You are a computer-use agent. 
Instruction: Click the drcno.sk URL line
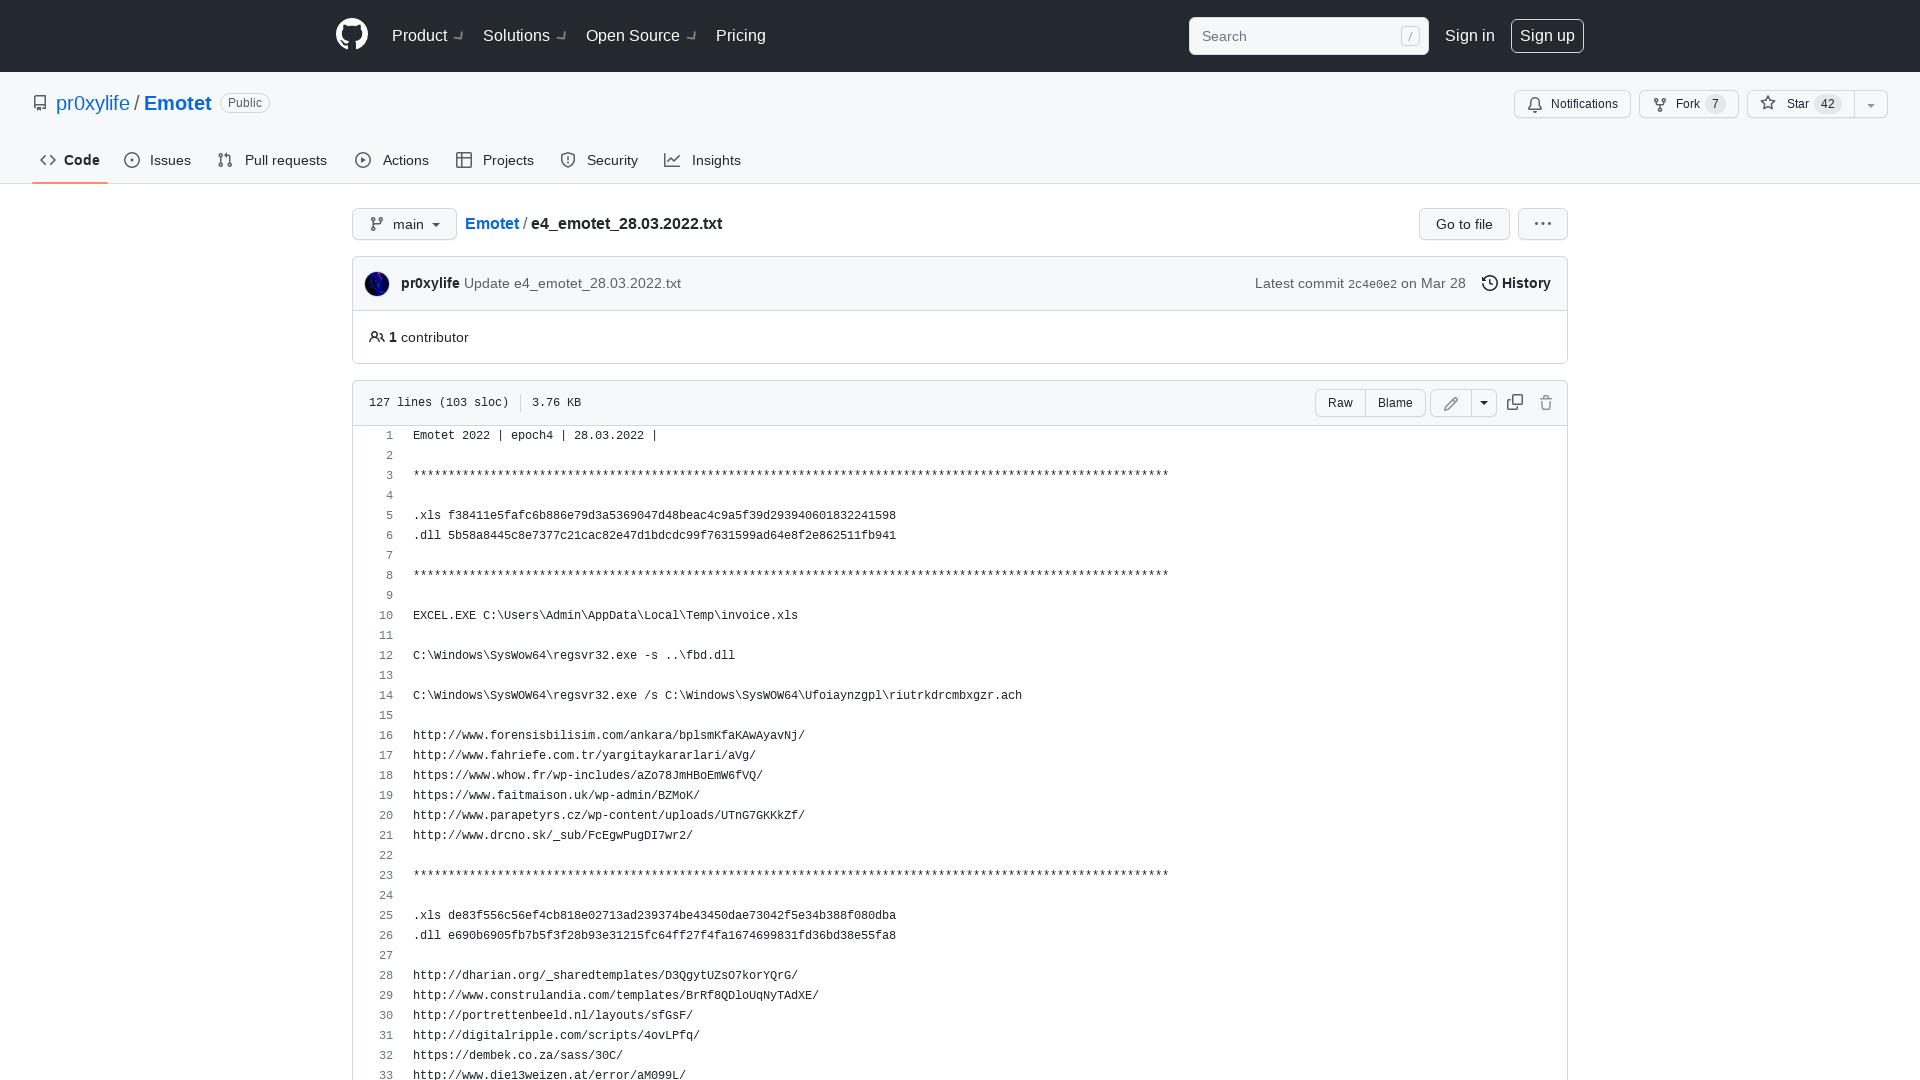pos(553,836)
